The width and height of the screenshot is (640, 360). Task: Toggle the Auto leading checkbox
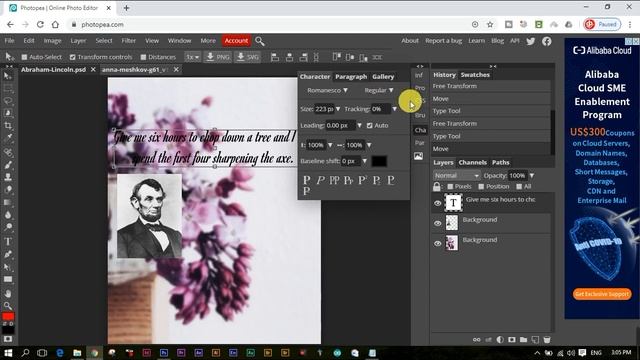pos(369,125)
